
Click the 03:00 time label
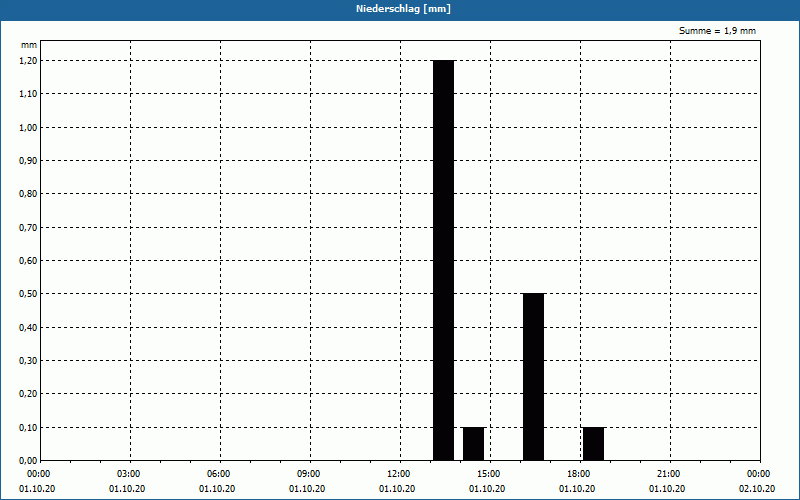pyautogui.click(x=129, y=474)
